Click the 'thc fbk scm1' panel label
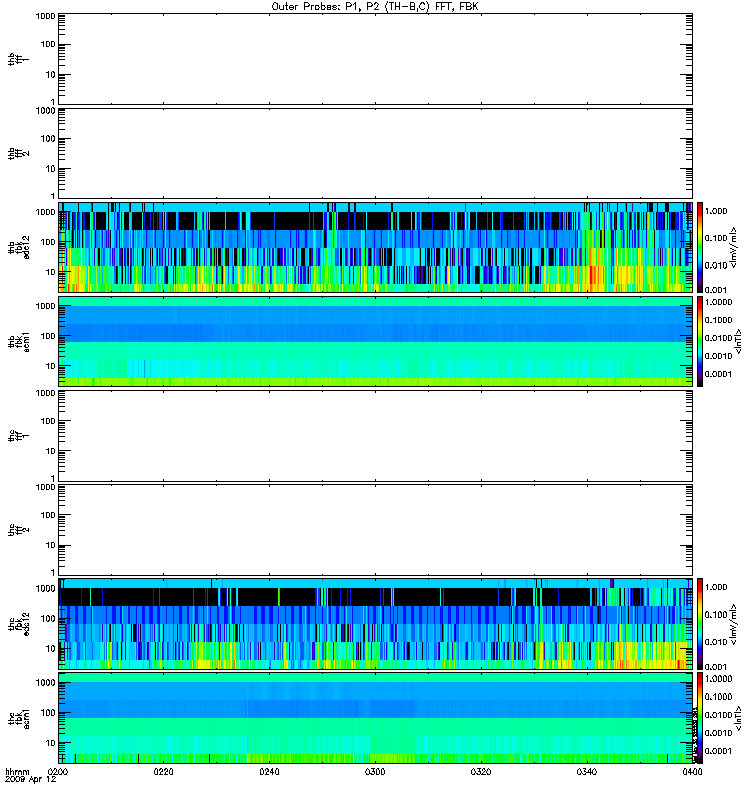This screenshot has width=750, height=800. [x=18, y=718]
